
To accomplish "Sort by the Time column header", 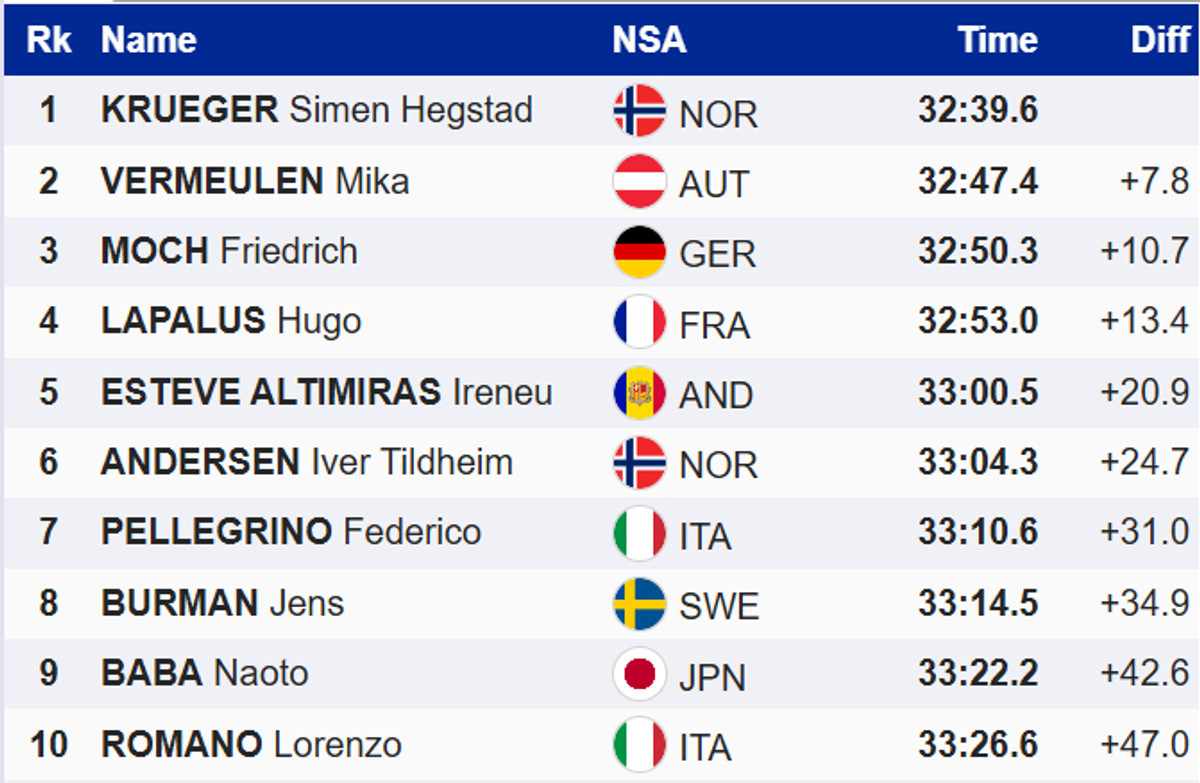I will click(x=997, y=40).
